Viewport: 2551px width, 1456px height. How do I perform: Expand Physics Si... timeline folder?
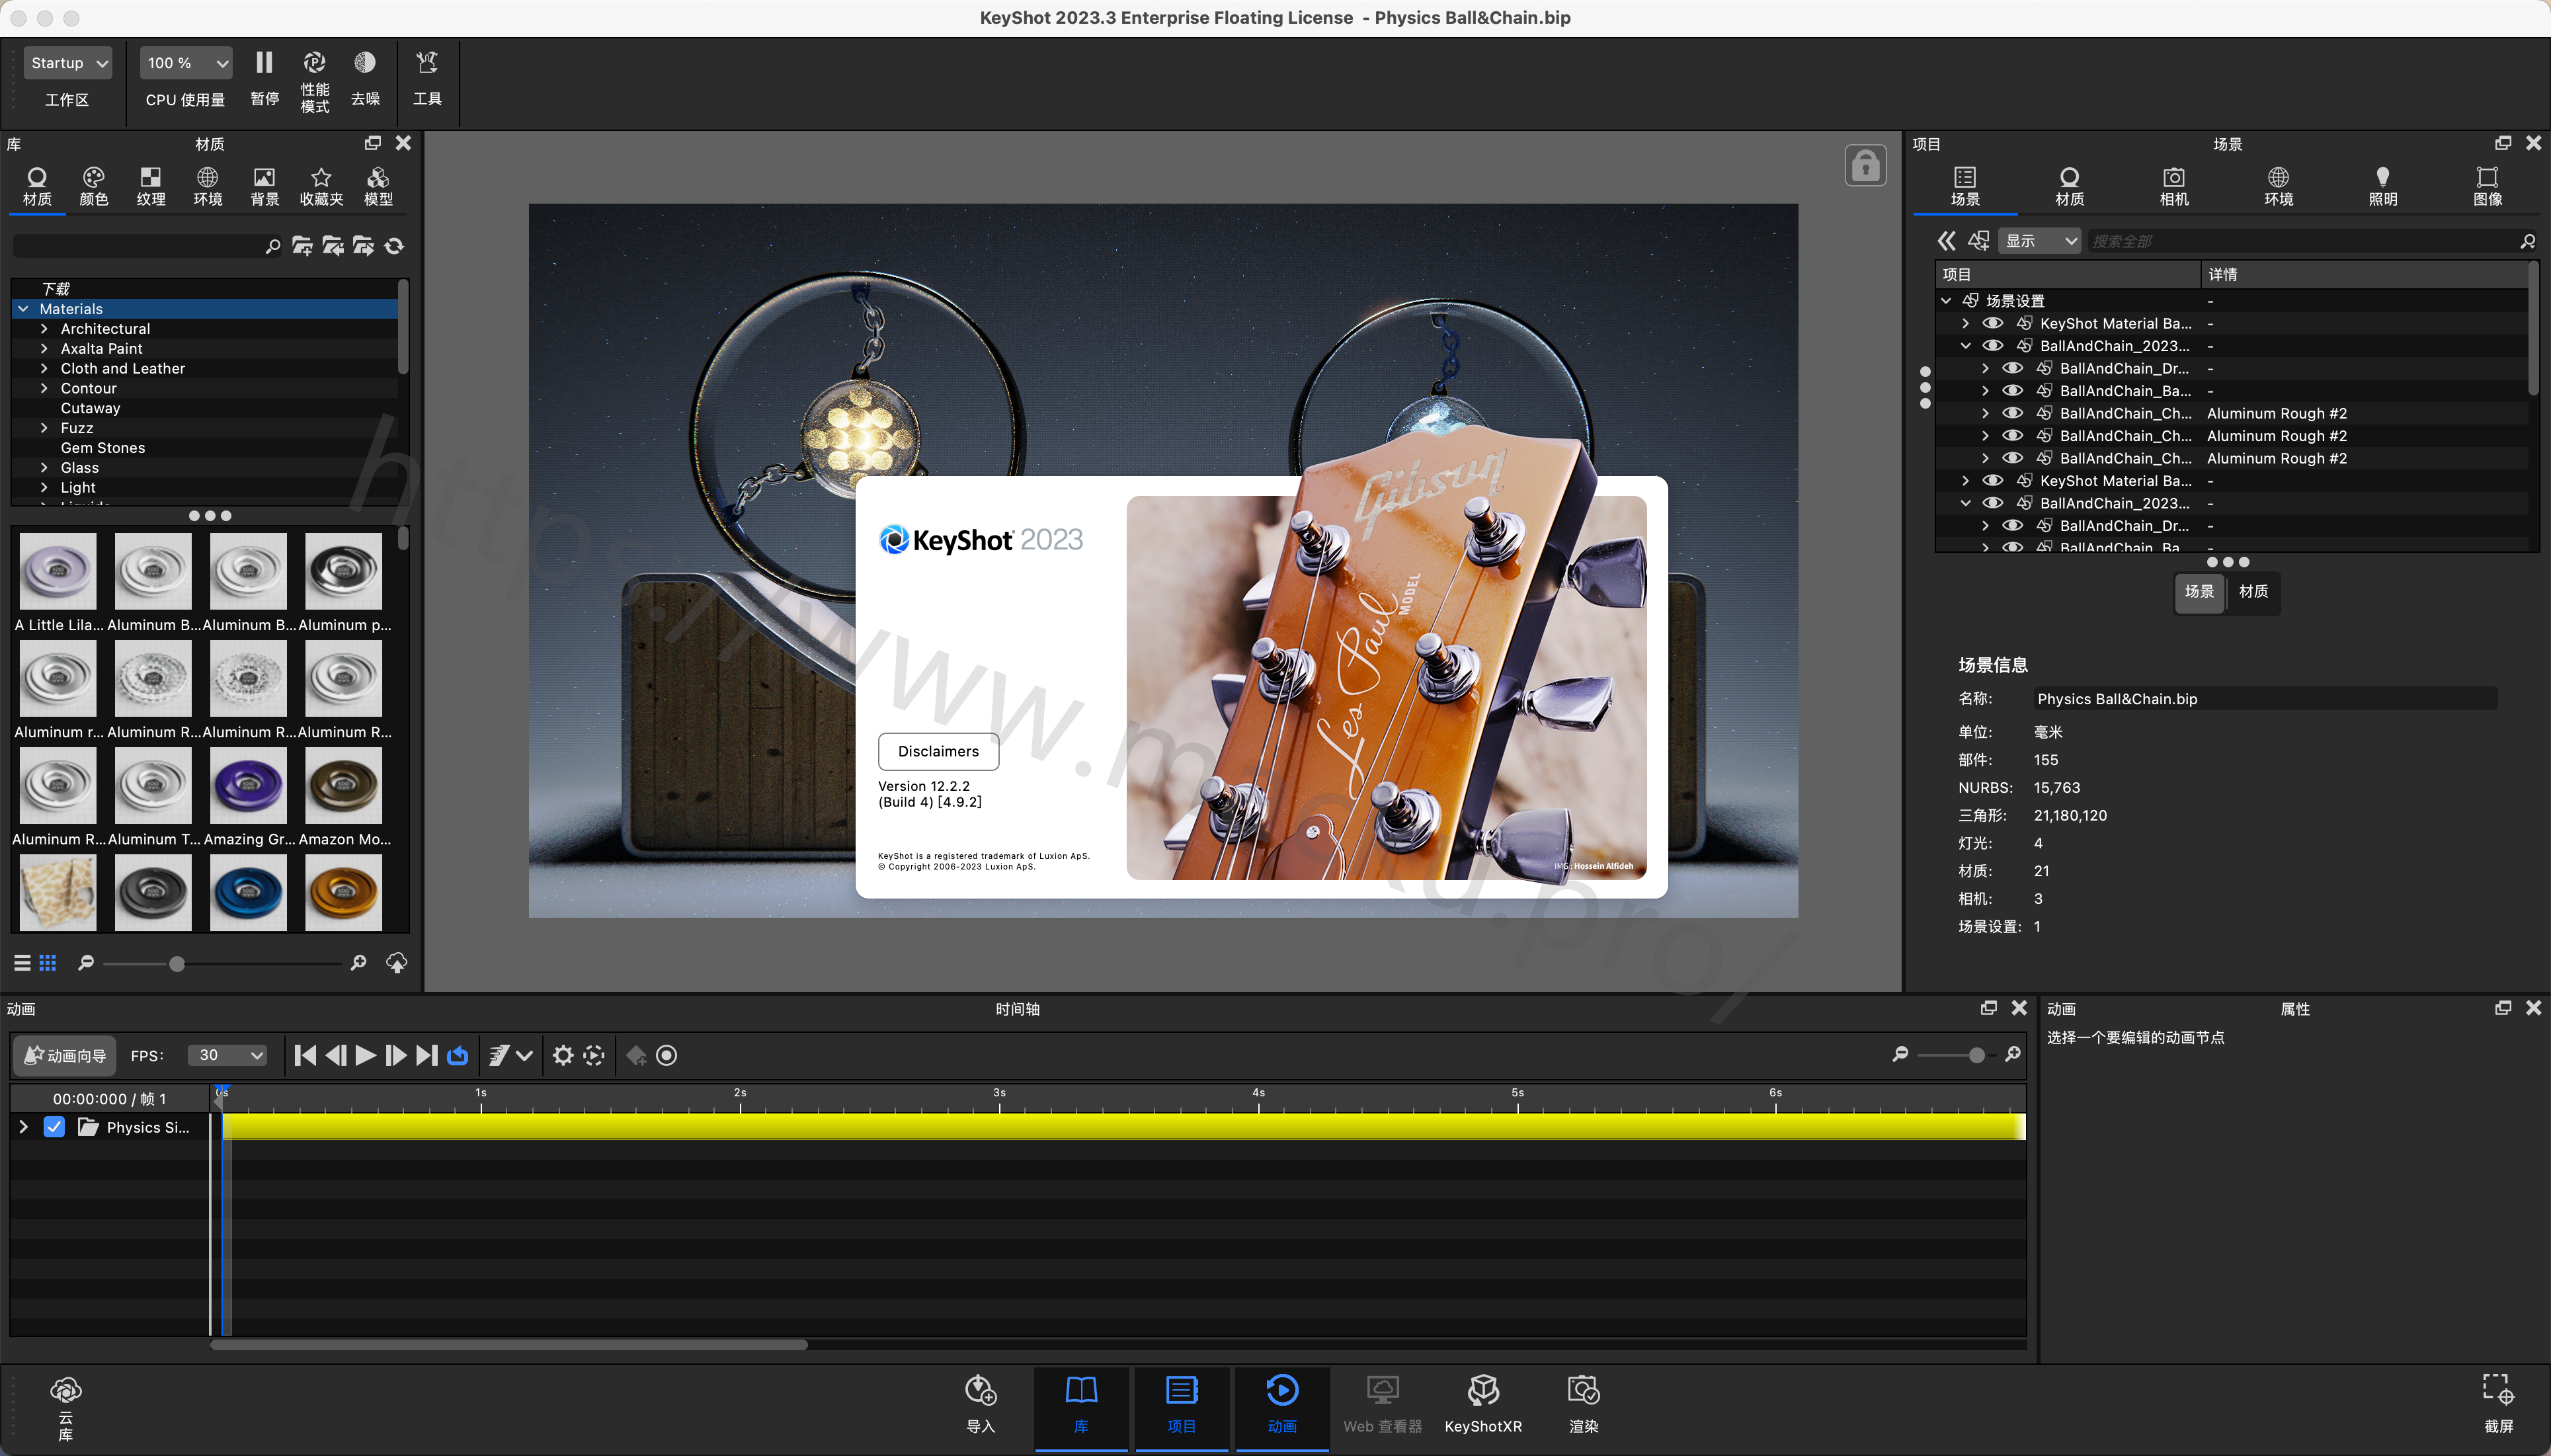pos(23,1127)
